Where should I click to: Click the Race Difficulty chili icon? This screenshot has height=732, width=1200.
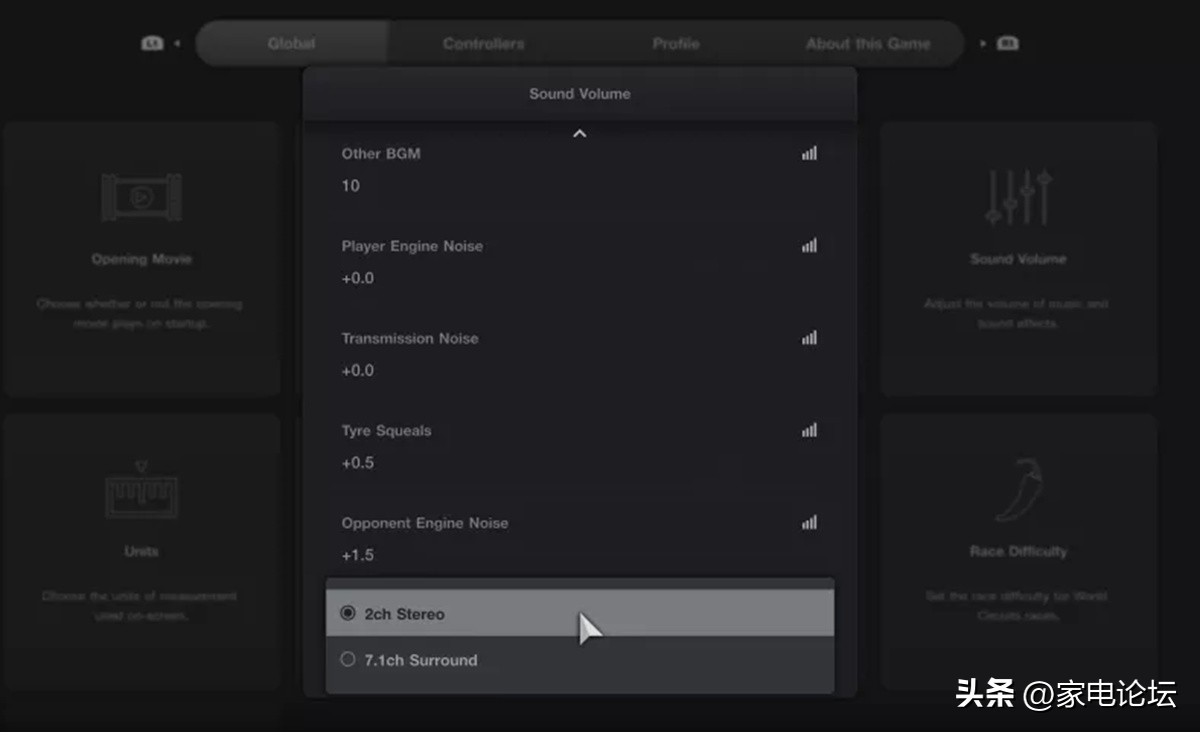pos(1018,490)
